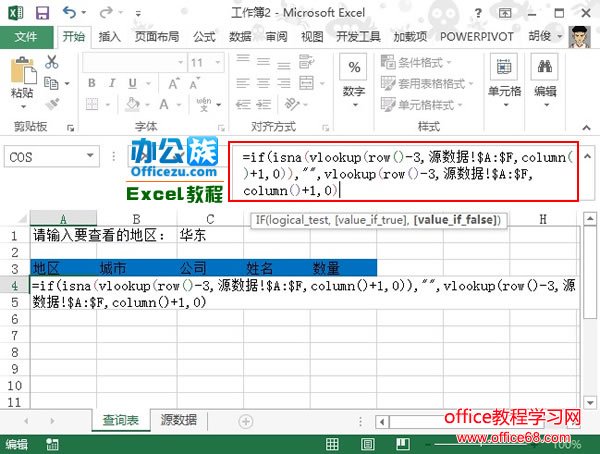Switch to the 源数据 sheet tab
The width and height of the screenshot is (600, 454).
pyautogui.click(x=178, y=420)
